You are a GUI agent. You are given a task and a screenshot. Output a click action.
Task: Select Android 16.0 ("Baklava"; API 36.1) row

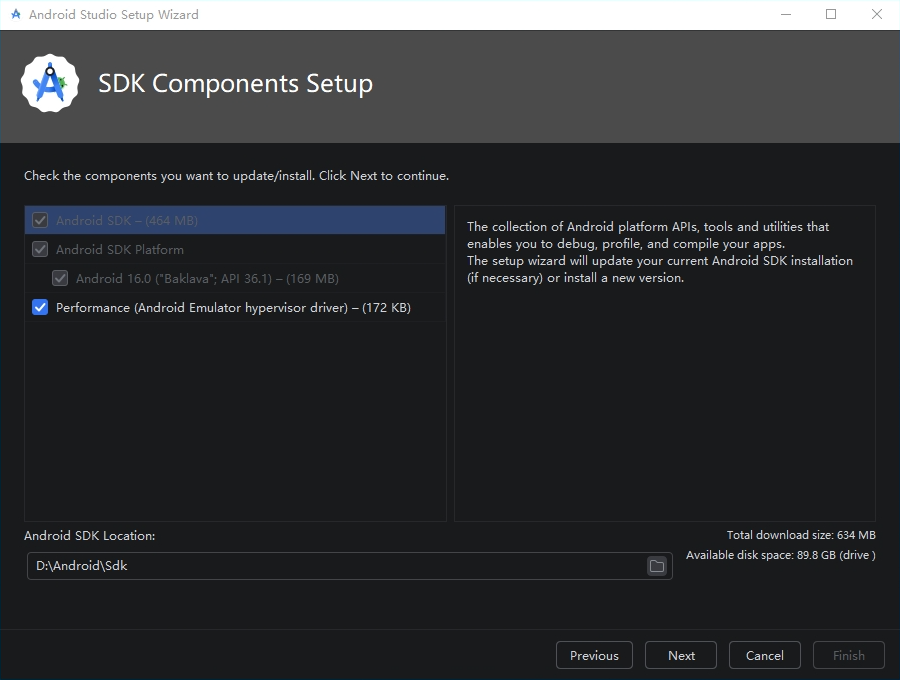[x=235, y=278]
